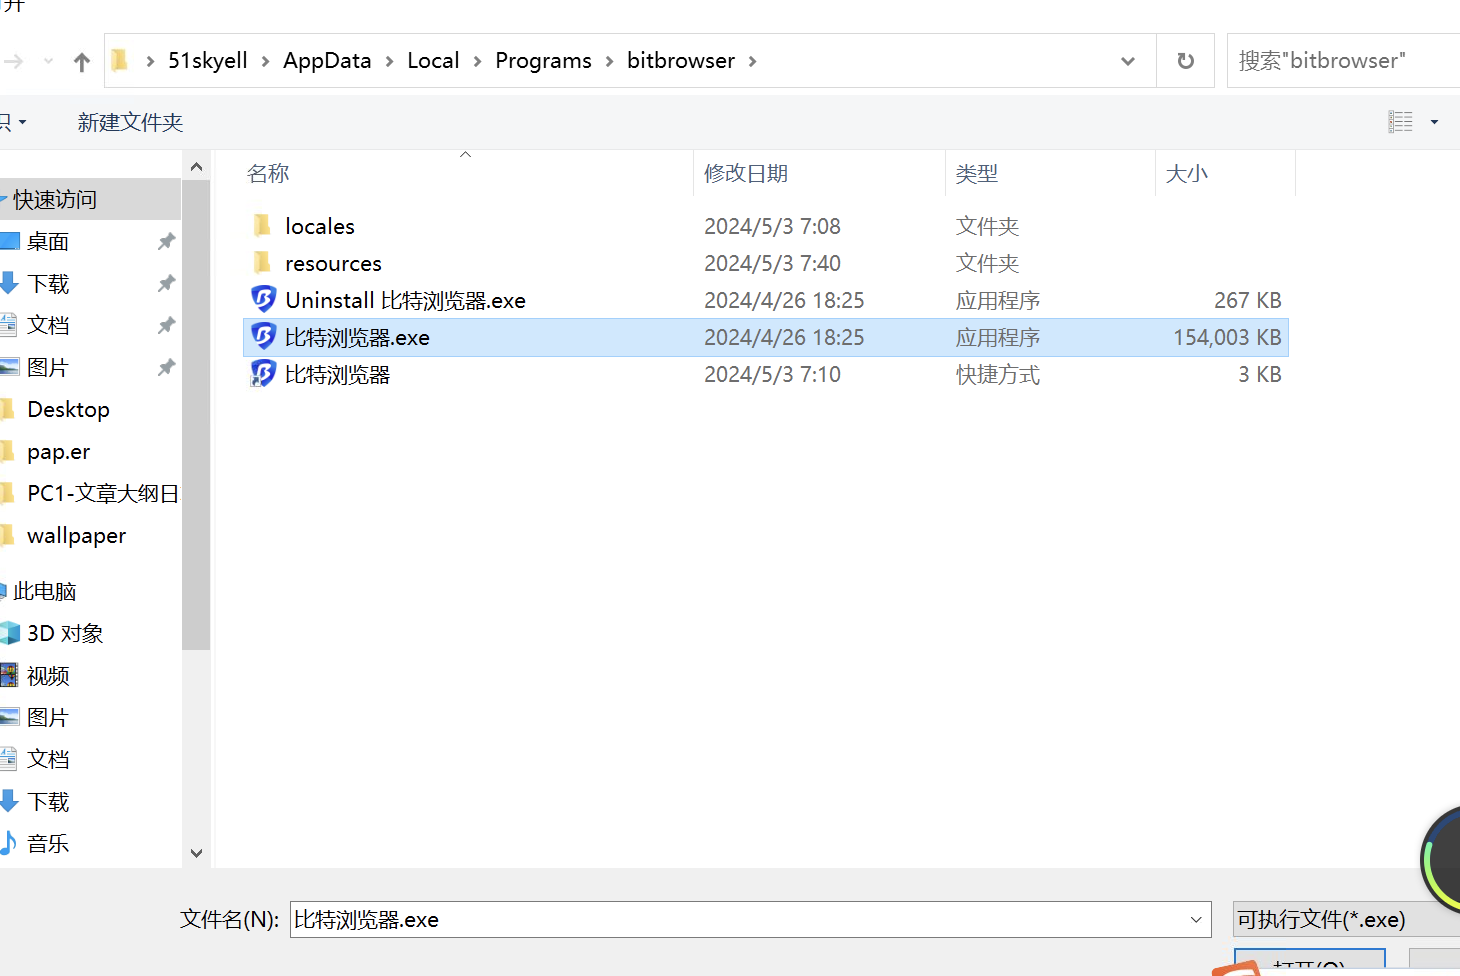Change the file view layout icon
This screenshot has height=976, width=1460.
(1400, 122)
